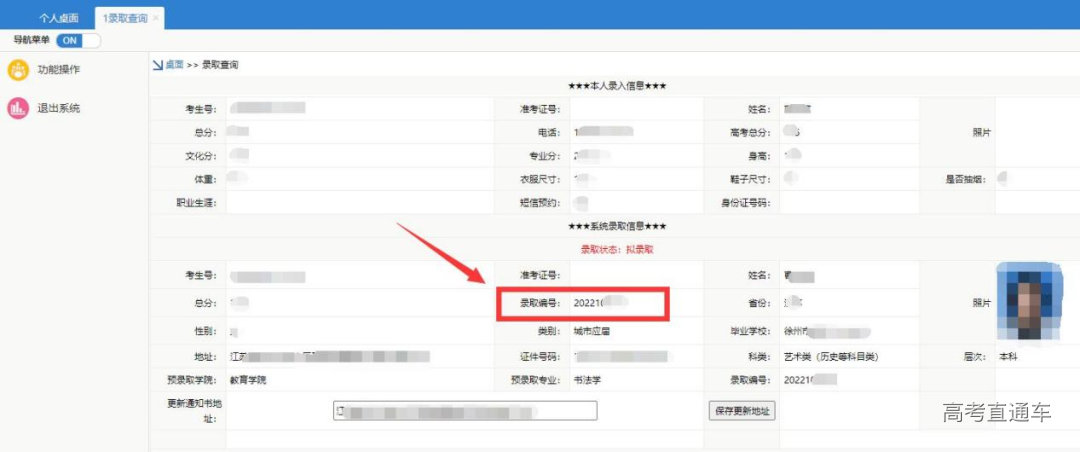Select the 书法学 pre-admission major value
The height and width of the screenshot is (452, 1080).
588,380
